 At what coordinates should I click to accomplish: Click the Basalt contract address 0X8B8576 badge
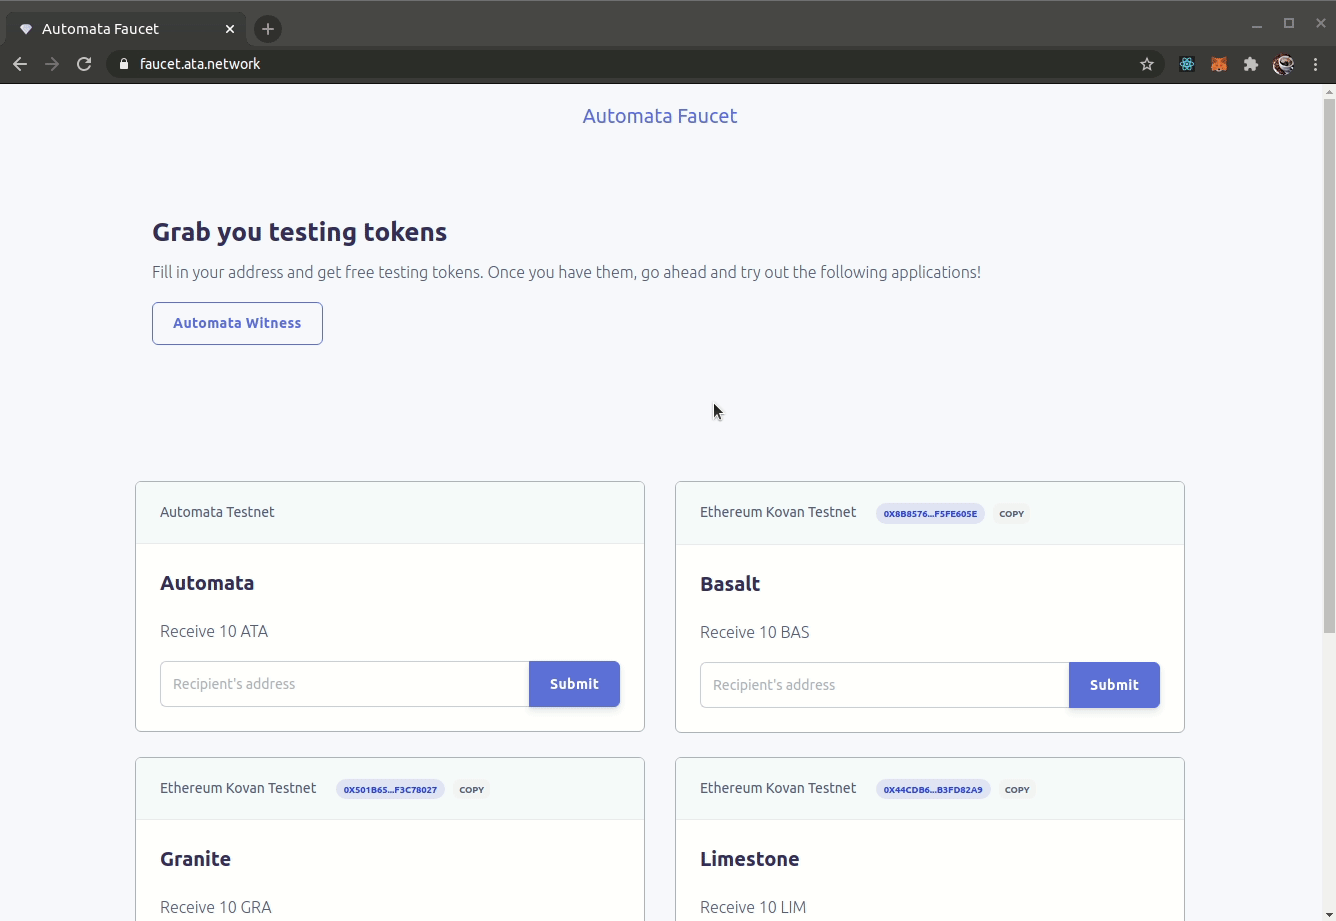click(930, 513)
